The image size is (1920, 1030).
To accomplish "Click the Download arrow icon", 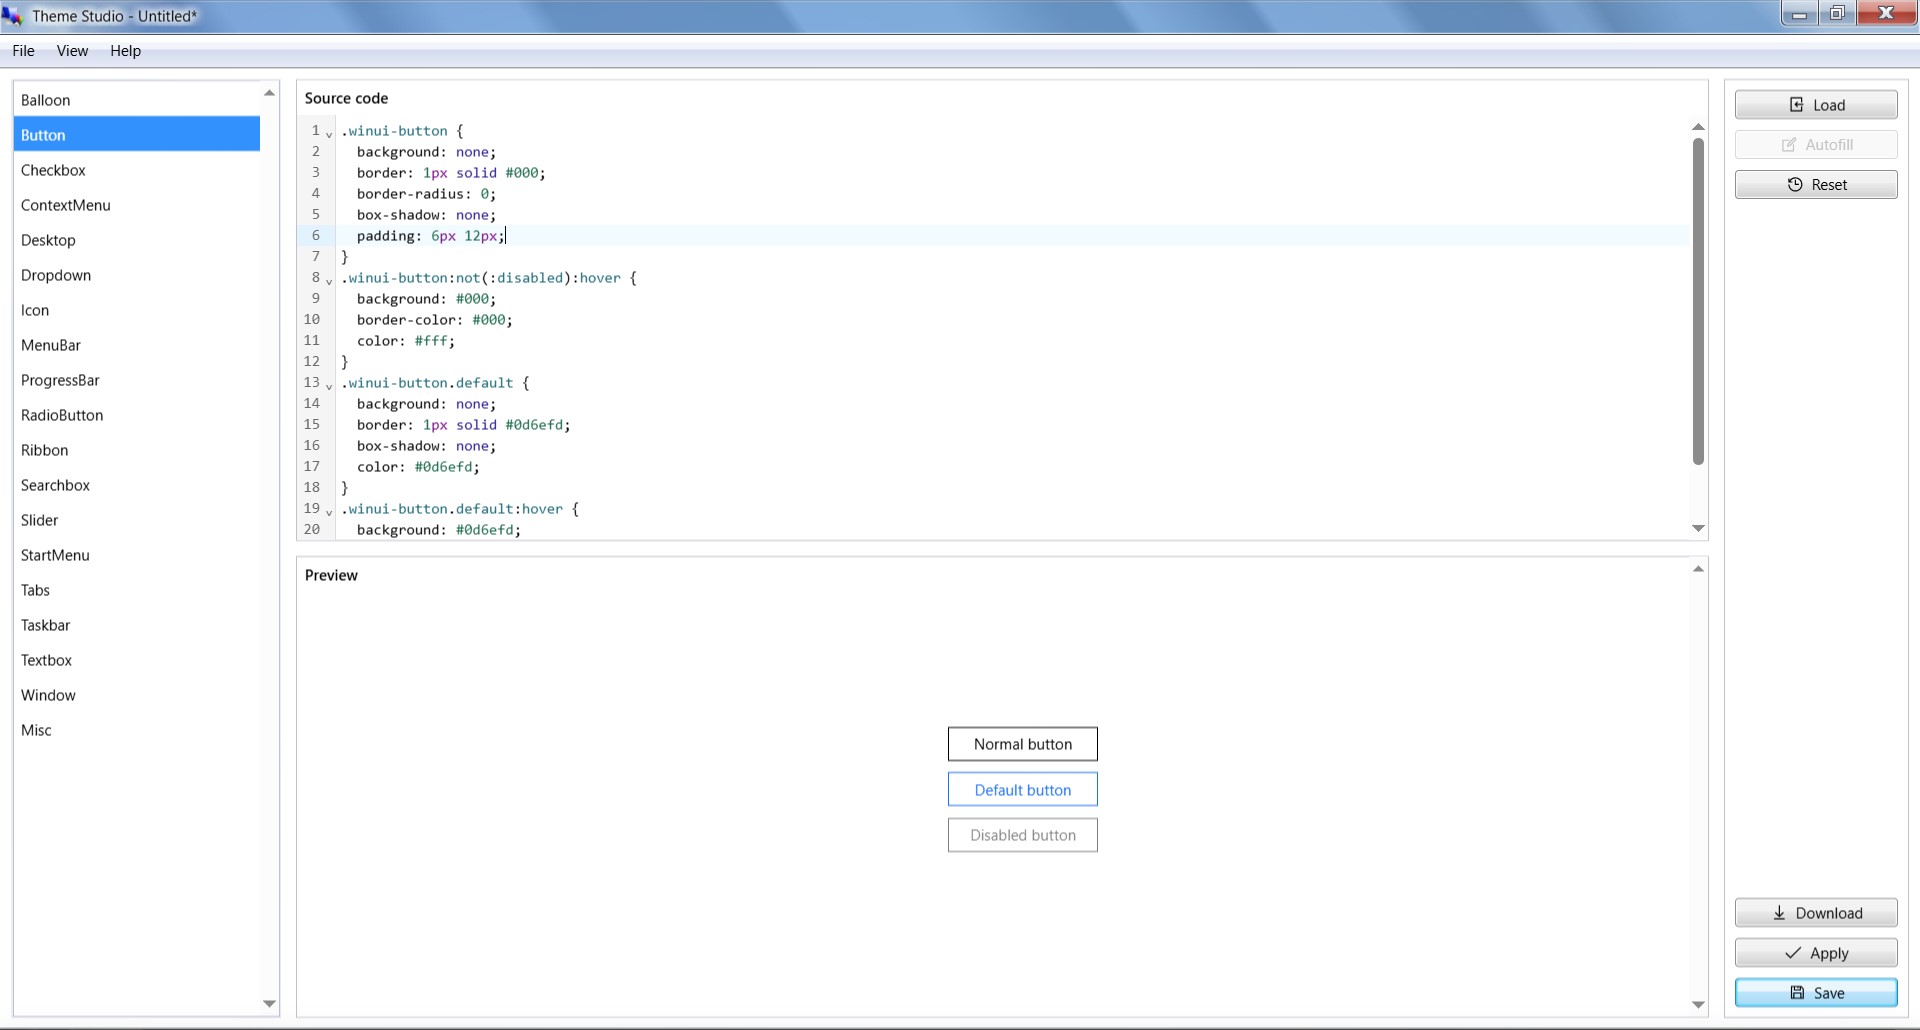I will [1779, 913].
